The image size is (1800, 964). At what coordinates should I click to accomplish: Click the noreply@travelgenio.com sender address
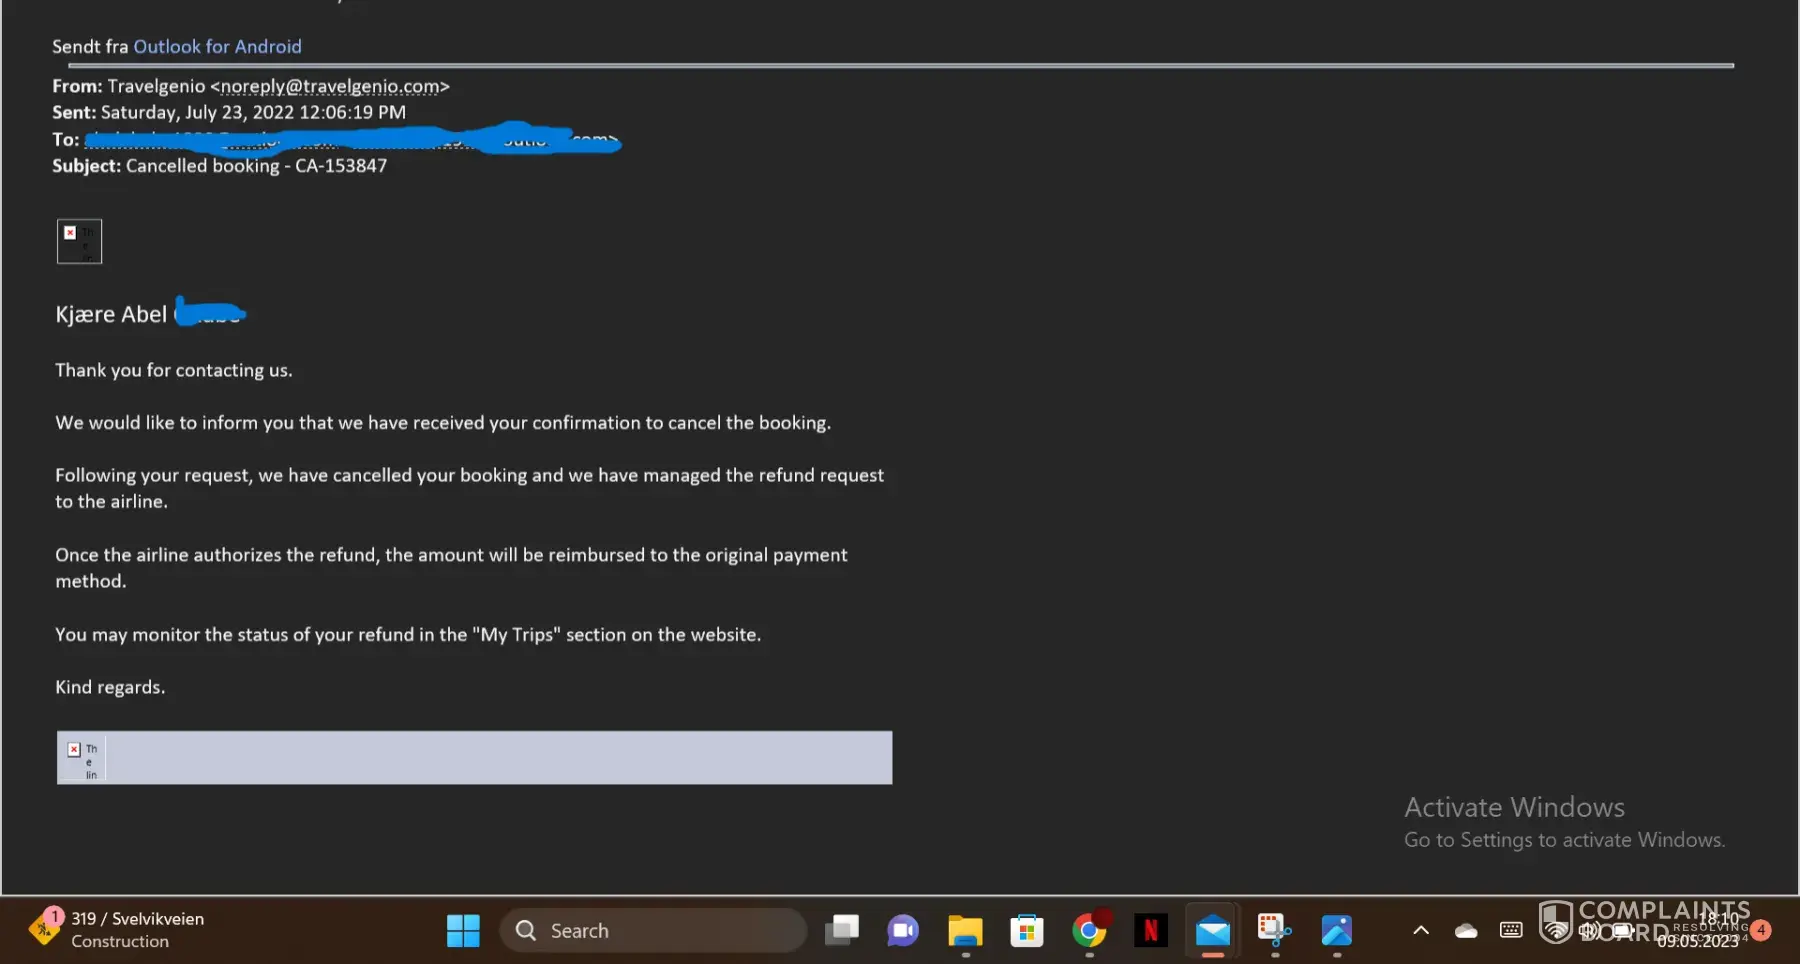330,86
